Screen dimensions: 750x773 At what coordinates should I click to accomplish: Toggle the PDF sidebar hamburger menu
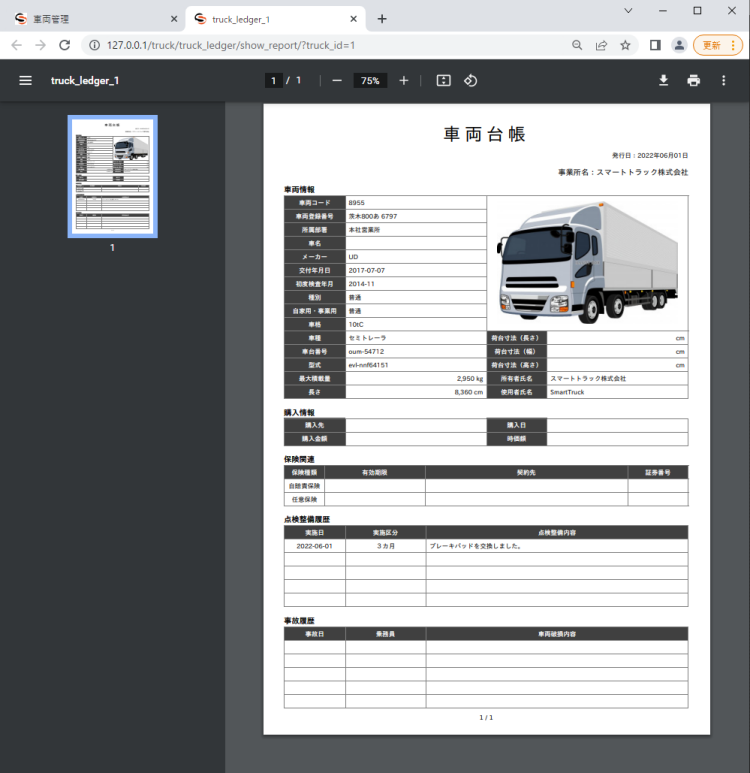coord(25,80)
